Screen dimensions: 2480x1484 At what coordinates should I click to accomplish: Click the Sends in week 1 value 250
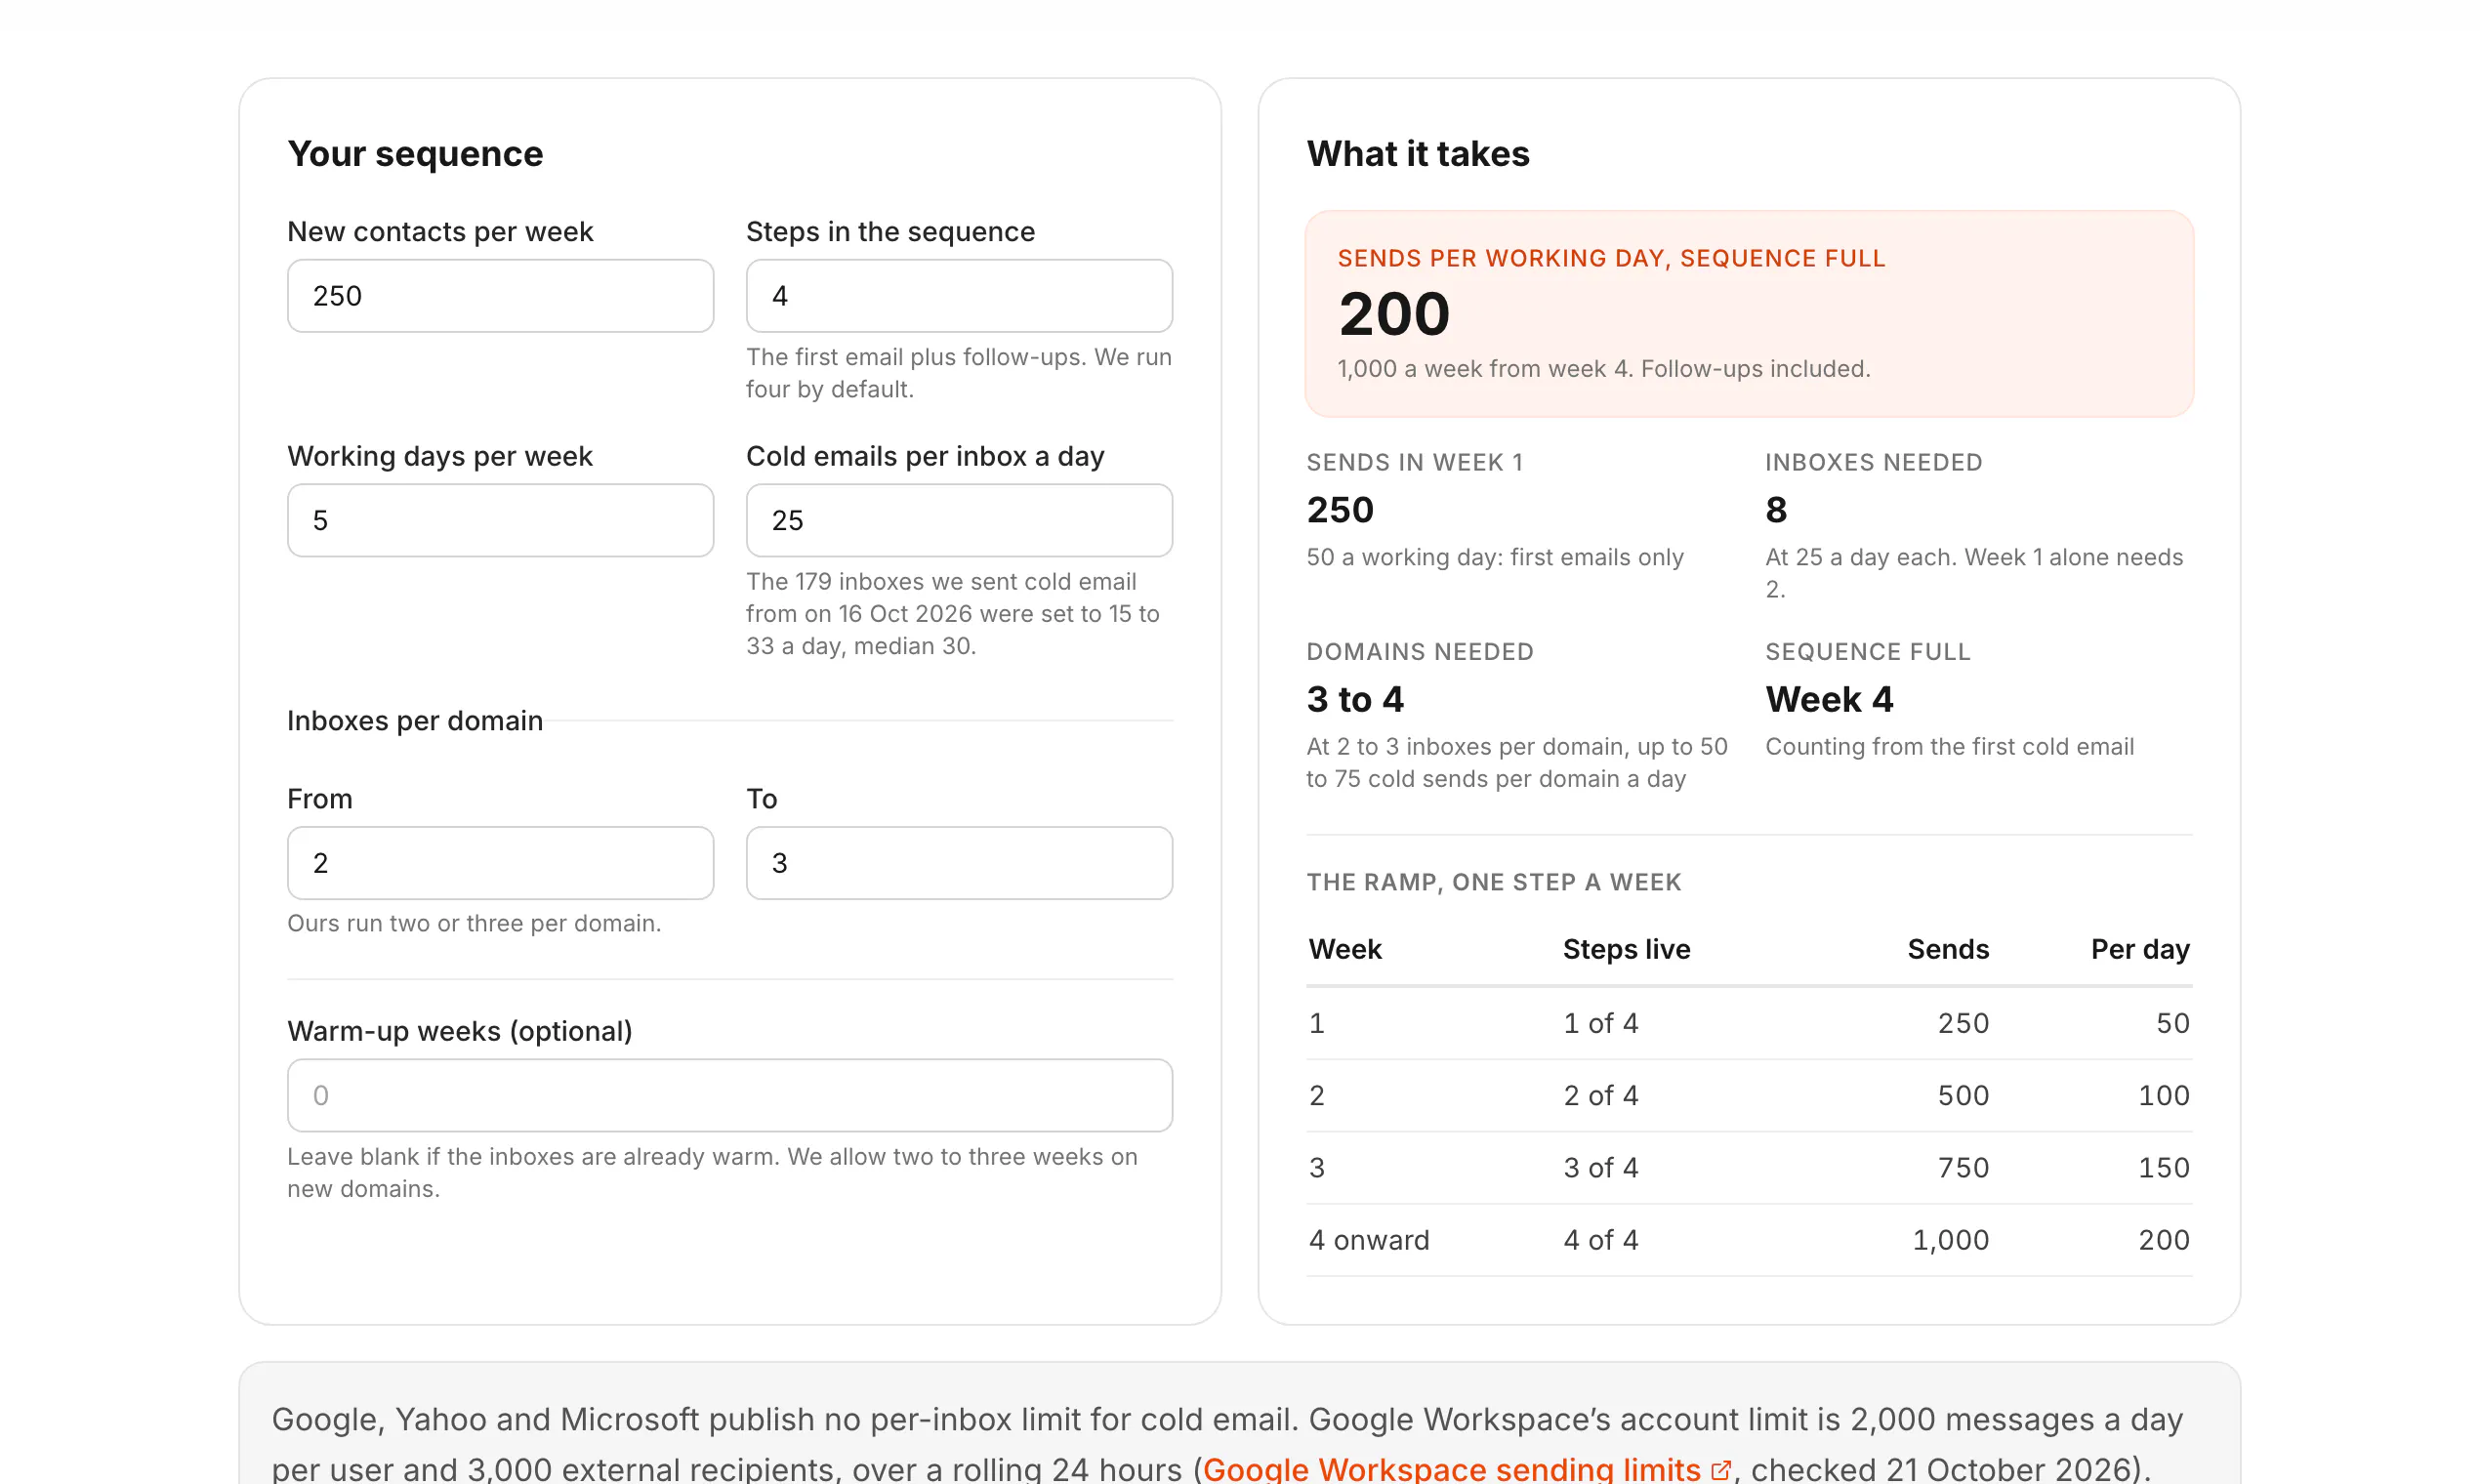click(1340, 510)
